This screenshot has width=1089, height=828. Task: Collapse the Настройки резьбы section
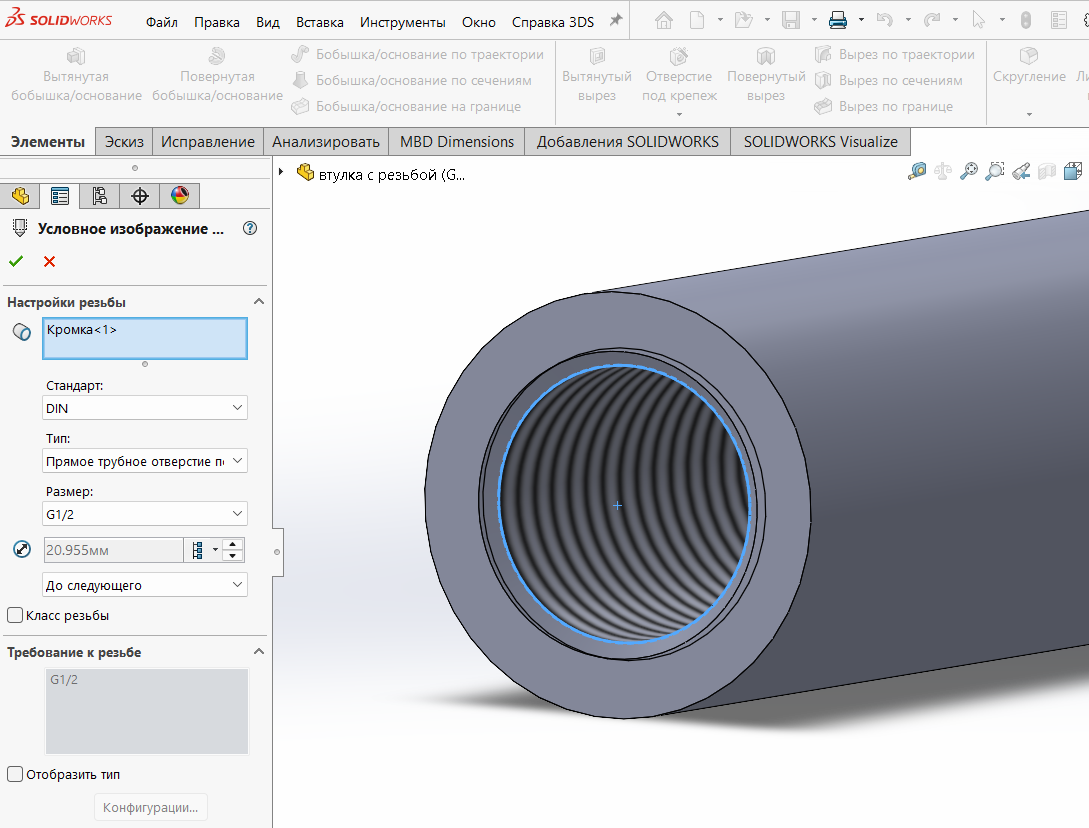(258, 301)
